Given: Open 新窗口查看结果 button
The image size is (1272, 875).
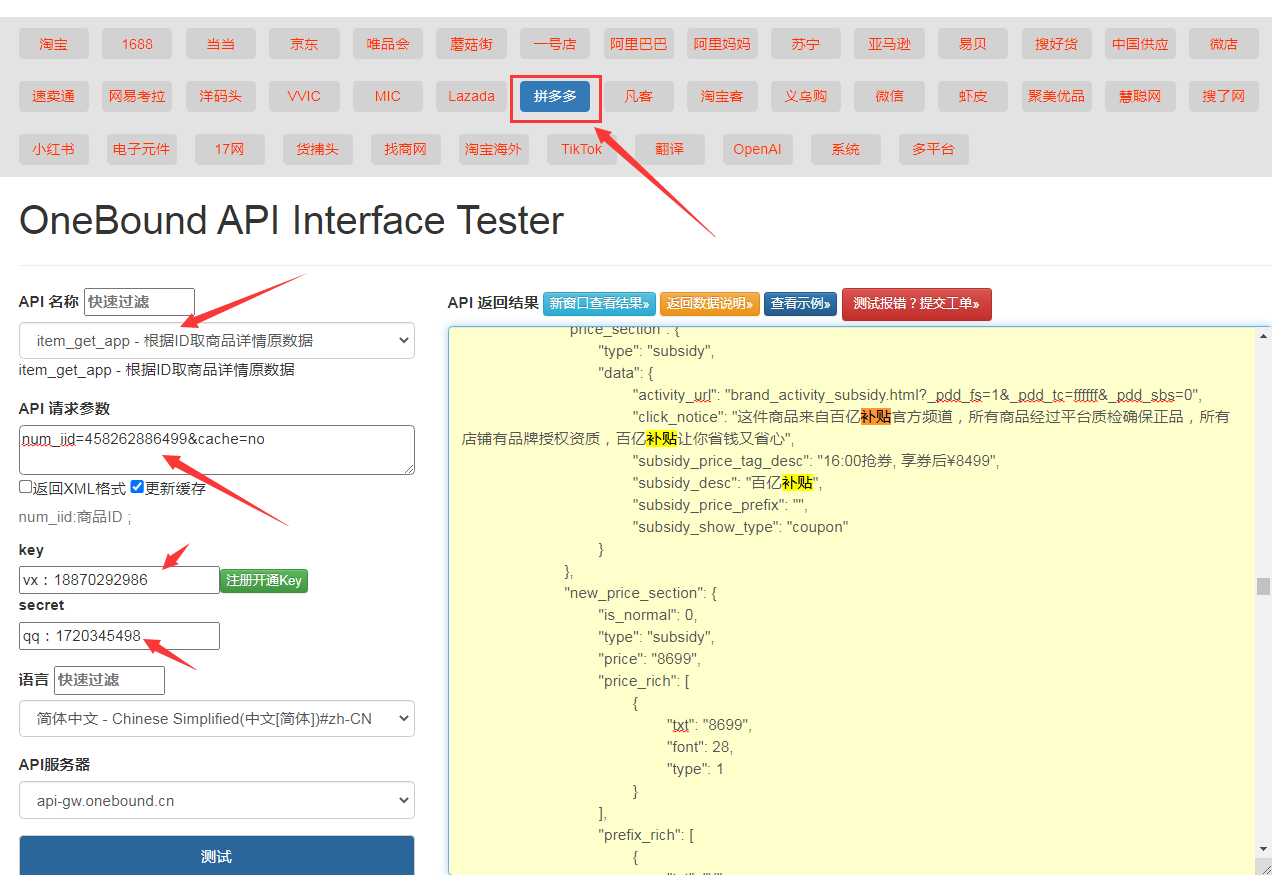Looking at the screenshot, I should pos(599,304).
